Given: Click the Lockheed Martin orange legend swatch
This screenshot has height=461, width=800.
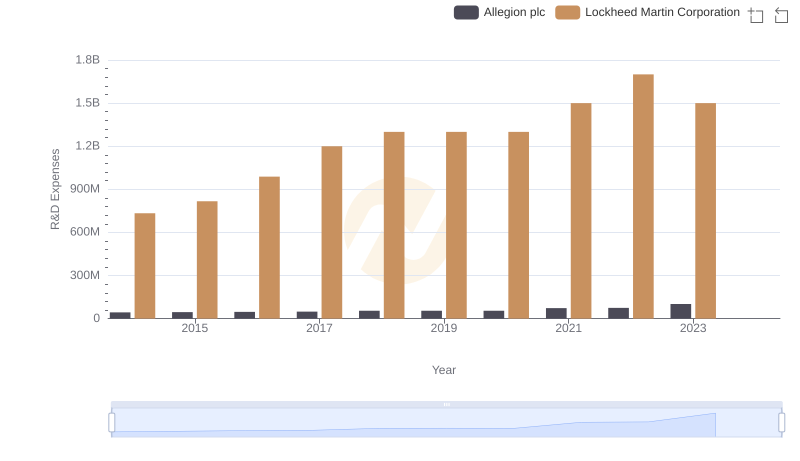Looking at the screenshot, I should [567, 12].
